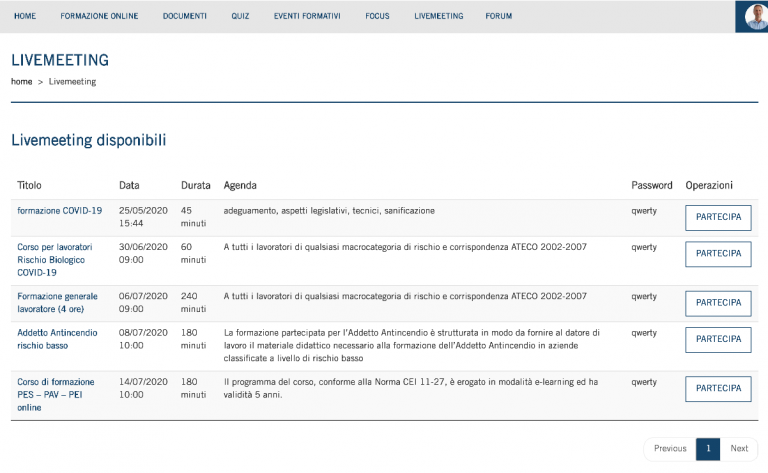Click PARTECIPA for PES – PAV – PEI course
768x473 pixels.
719,389
